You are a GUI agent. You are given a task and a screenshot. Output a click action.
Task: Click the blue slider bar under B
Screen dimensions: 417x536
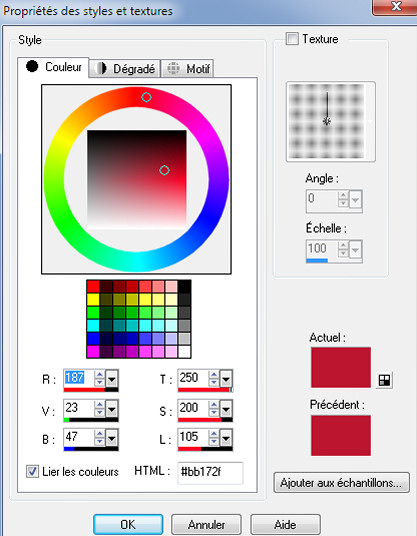(x=91, y=448)
